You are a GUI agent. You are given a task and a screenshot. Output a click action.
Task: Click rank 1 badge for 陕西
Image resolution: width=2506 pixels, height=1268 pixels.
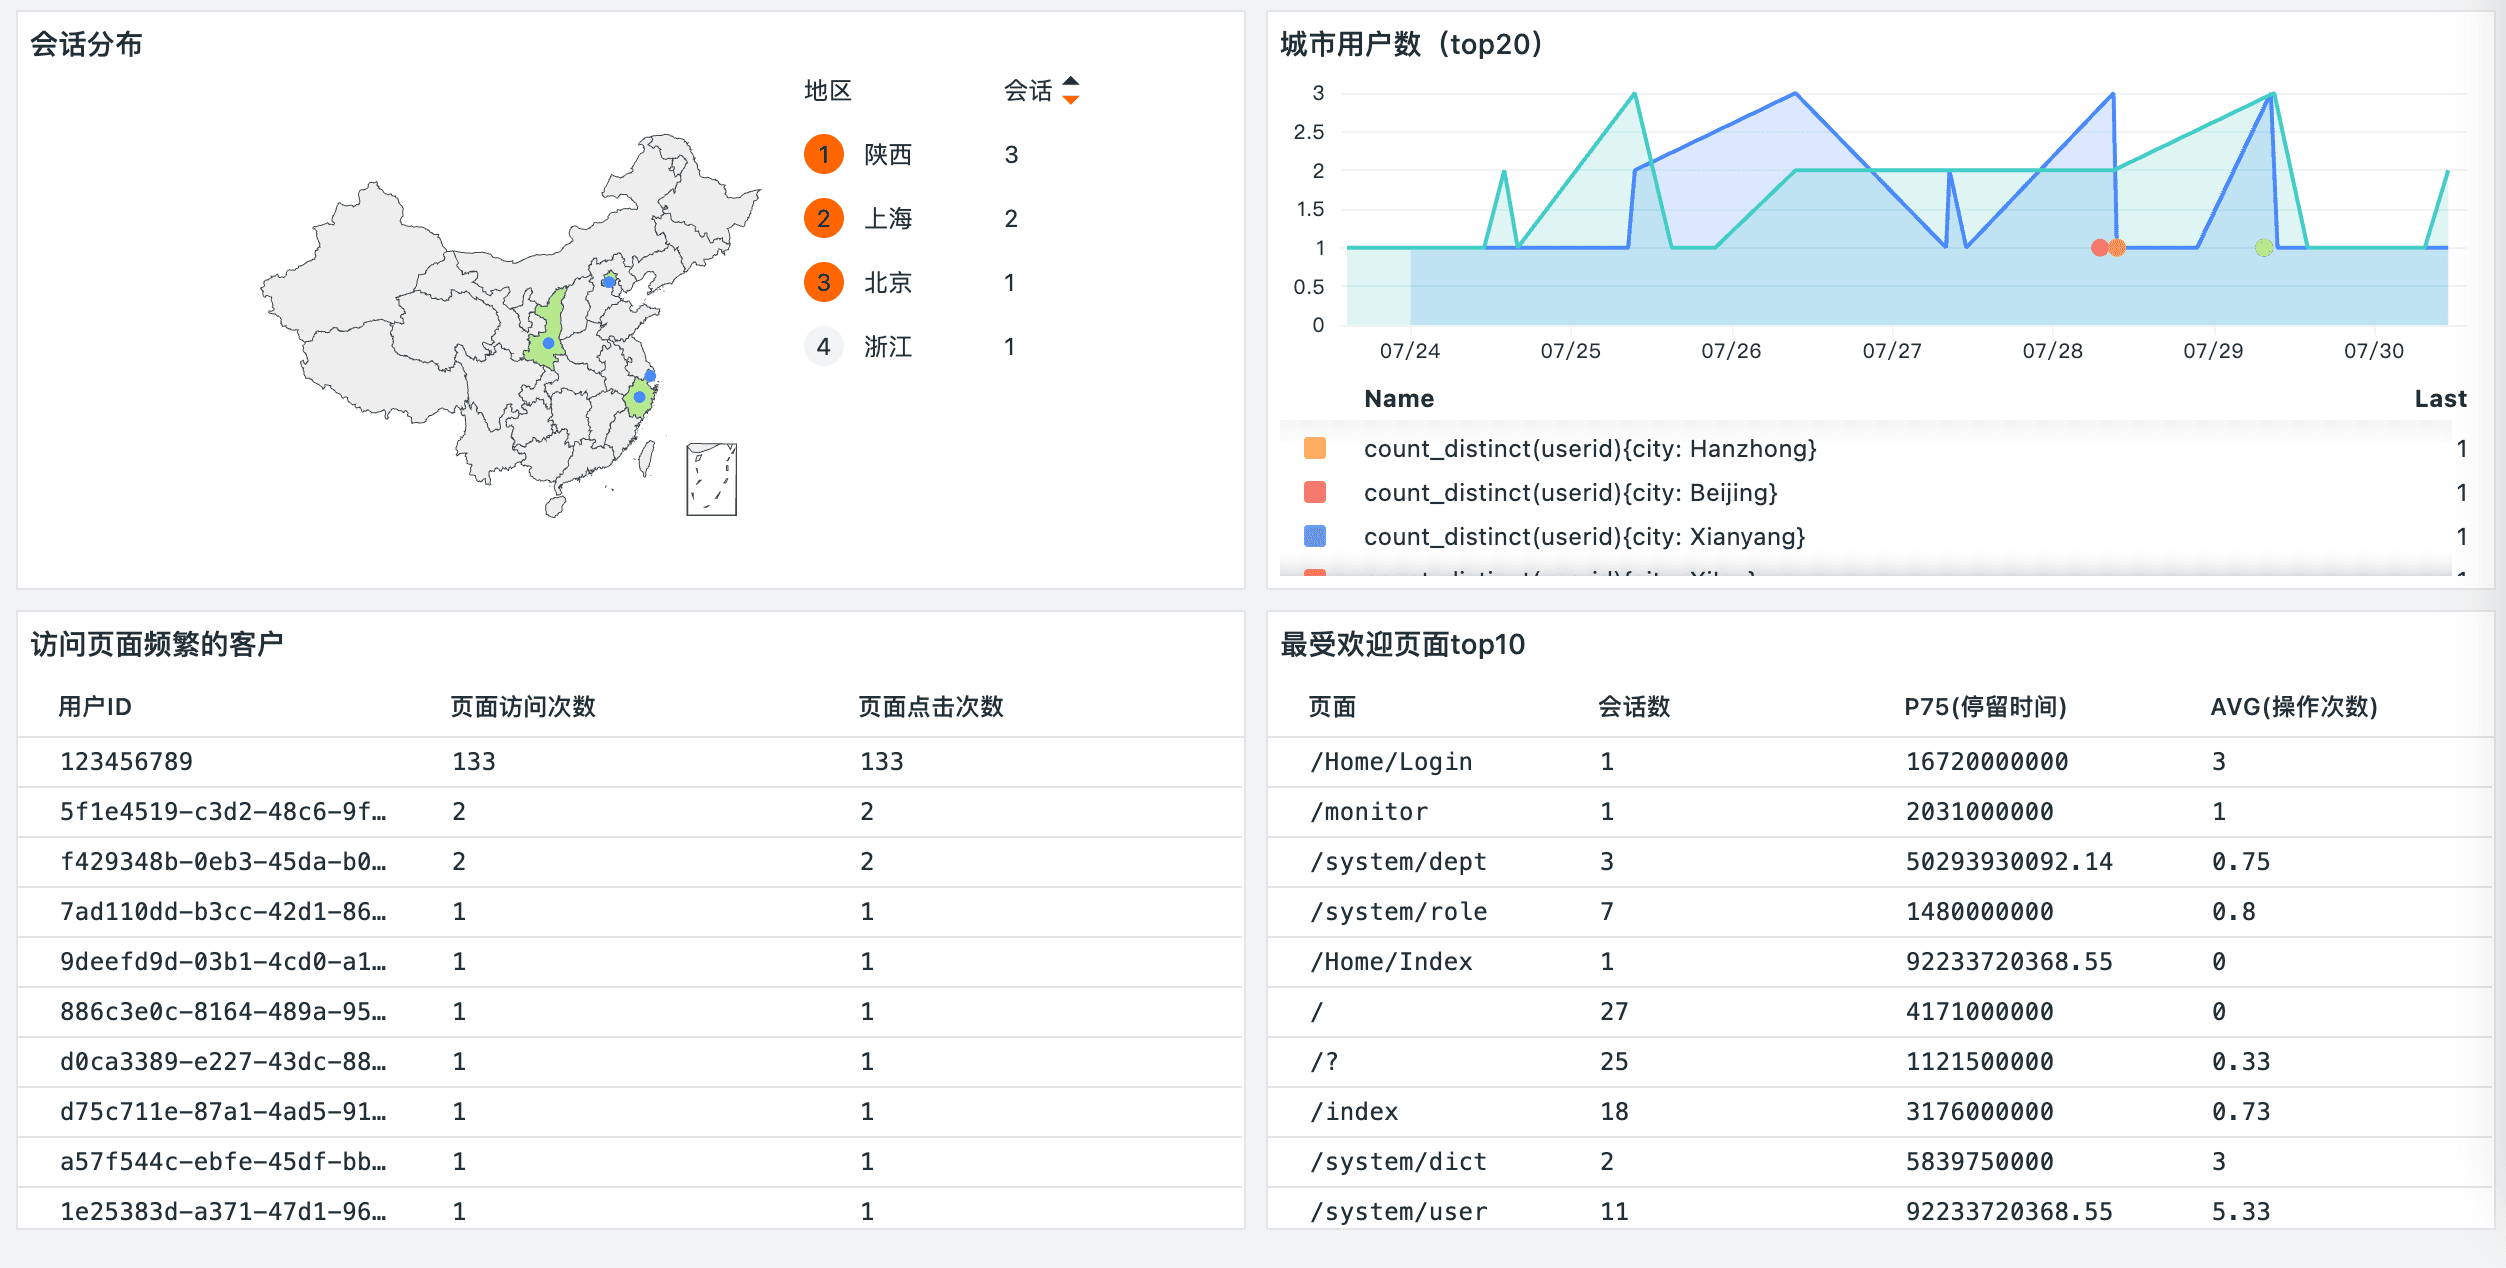point(823,154)
